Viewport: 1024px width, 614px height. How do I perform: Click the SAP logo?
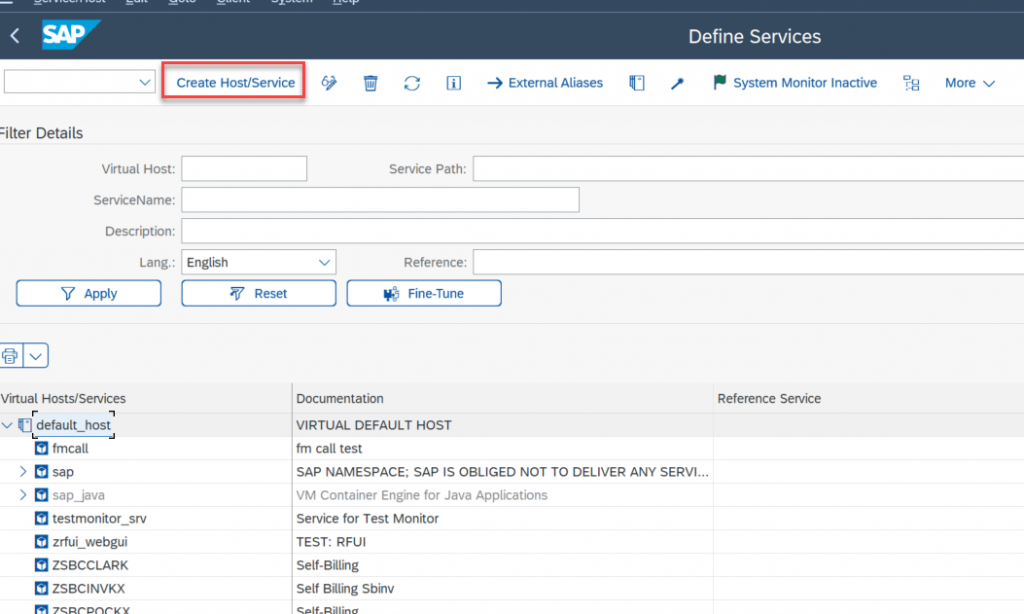click(71, 35)
